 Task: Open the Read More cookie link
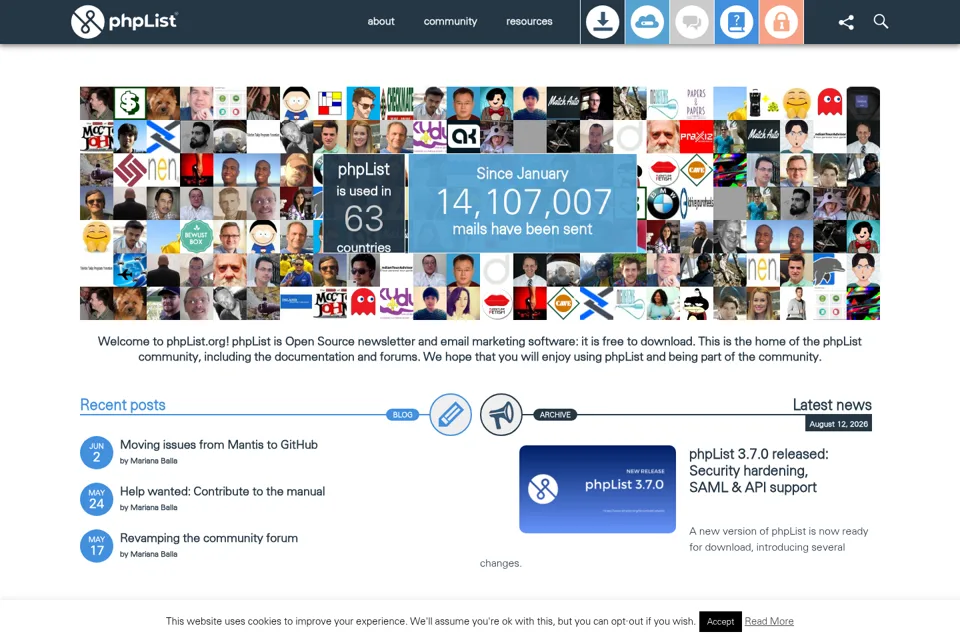point(769,621)
